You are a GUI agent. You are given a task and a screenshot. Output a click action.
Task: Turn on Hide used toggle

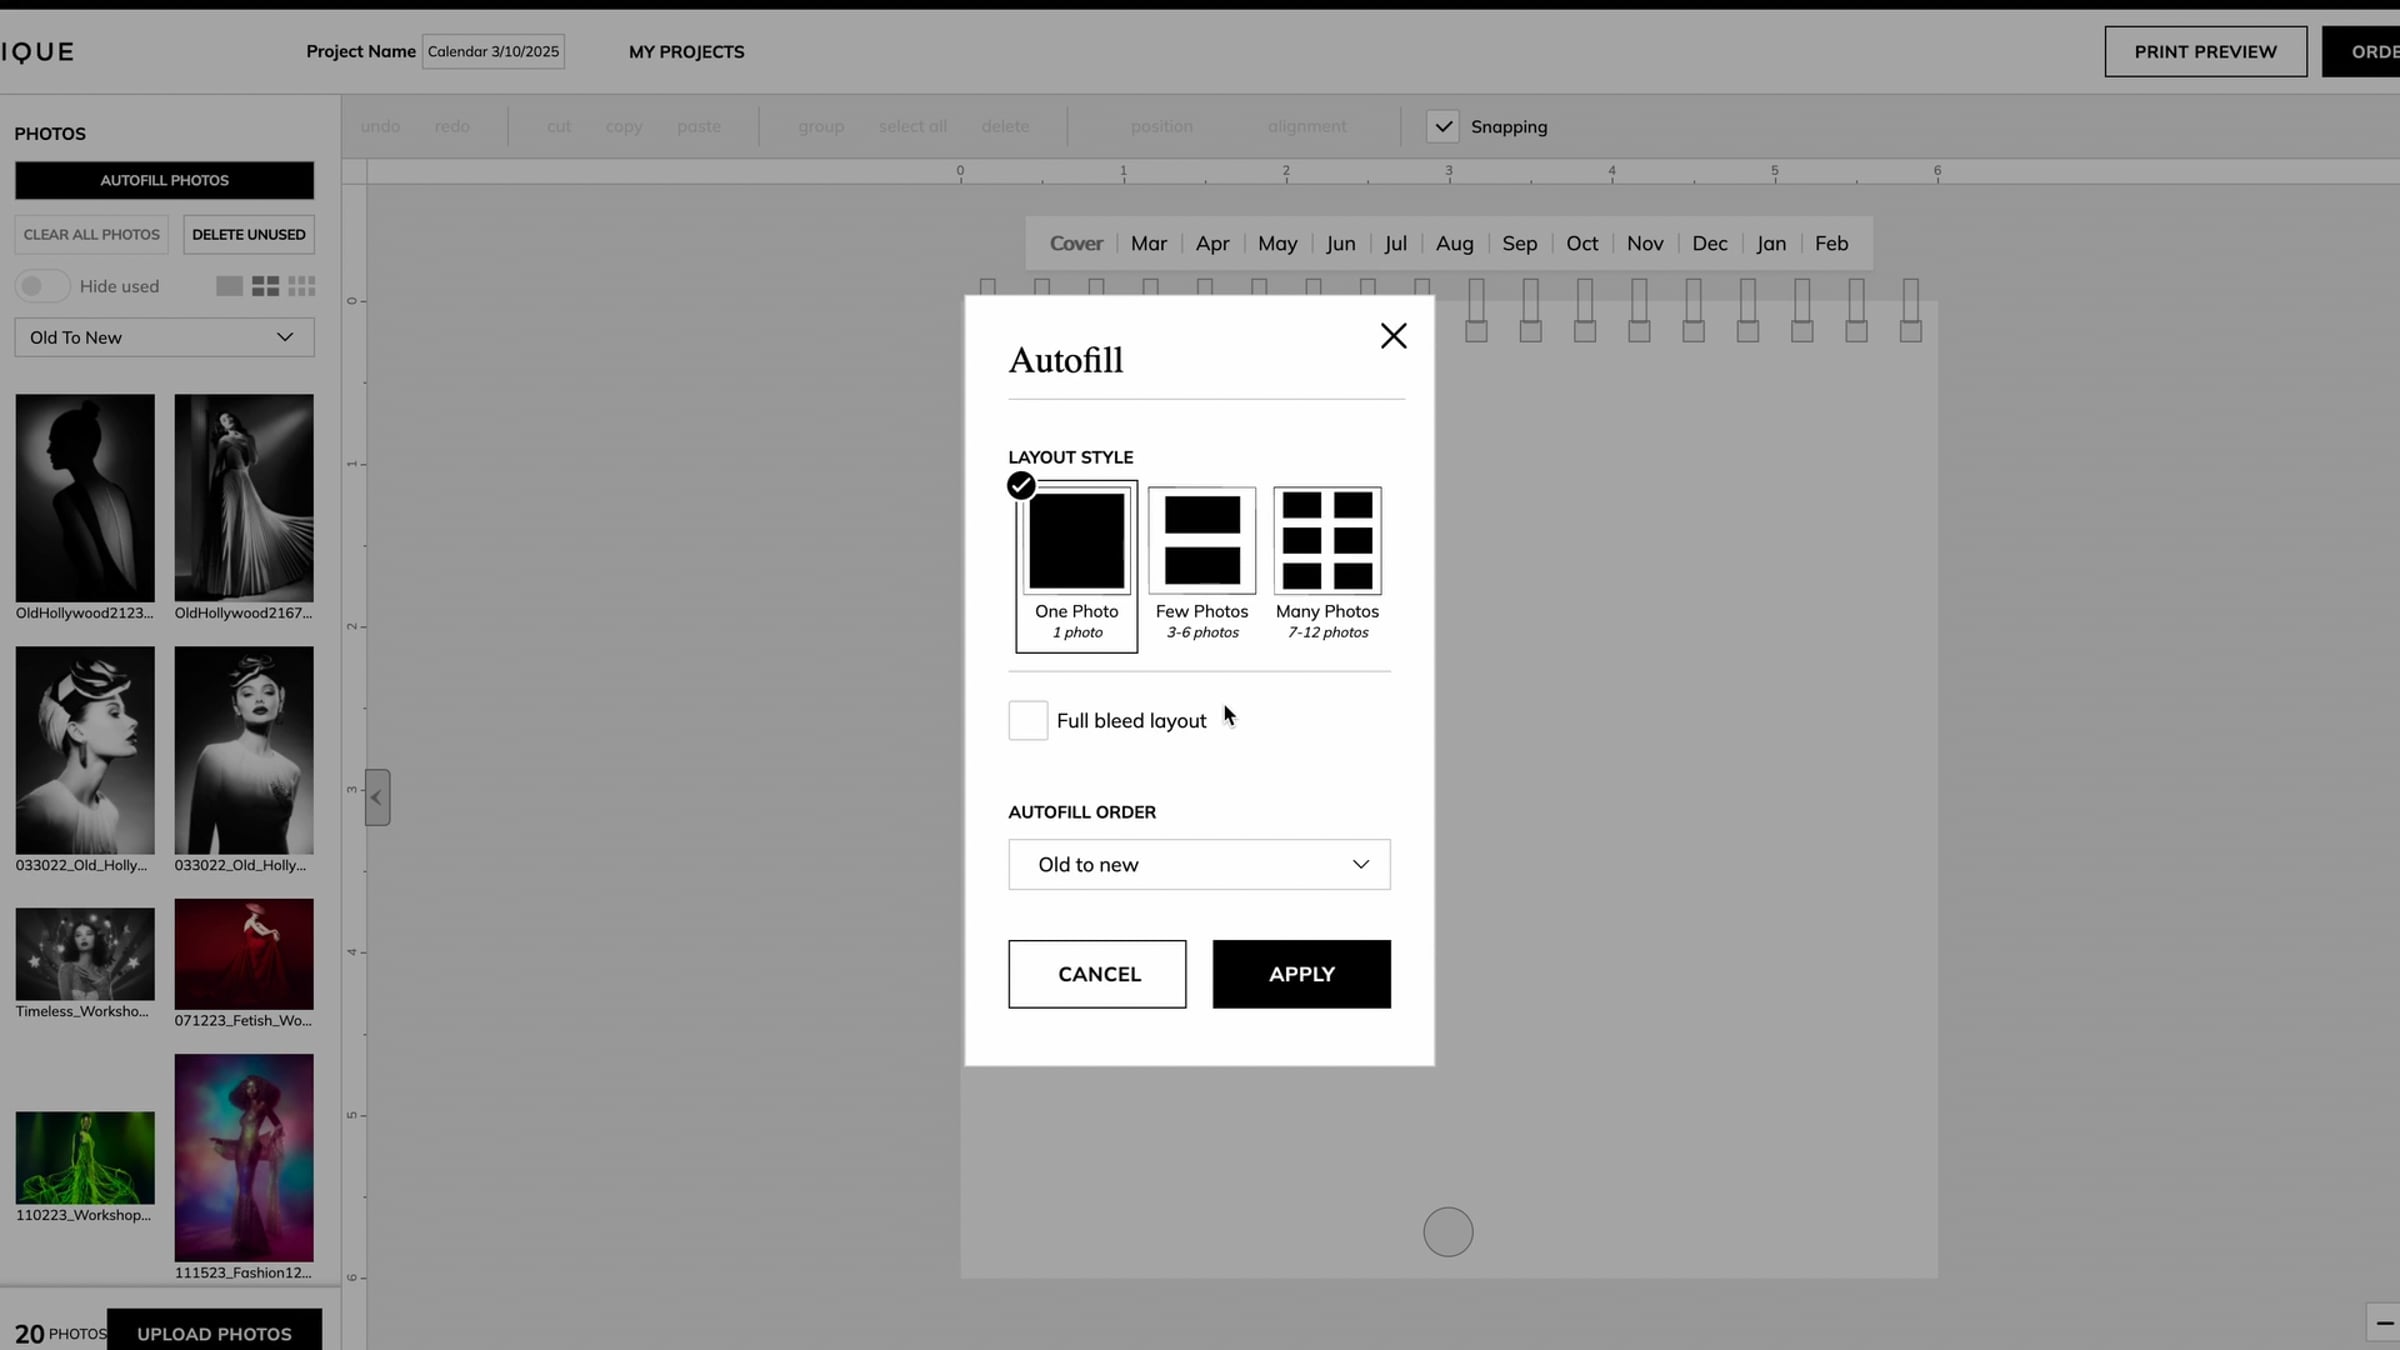point(42,286)
